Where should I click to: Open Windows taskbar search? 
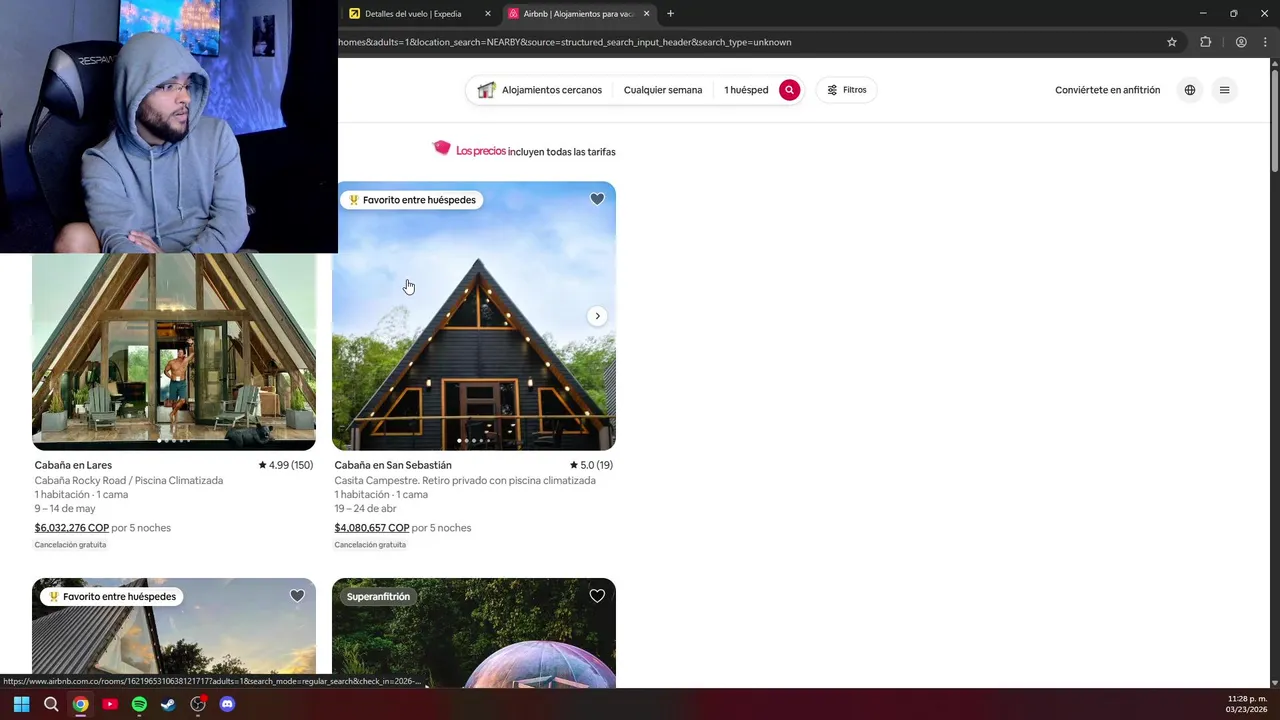click(x=51, y=704)
